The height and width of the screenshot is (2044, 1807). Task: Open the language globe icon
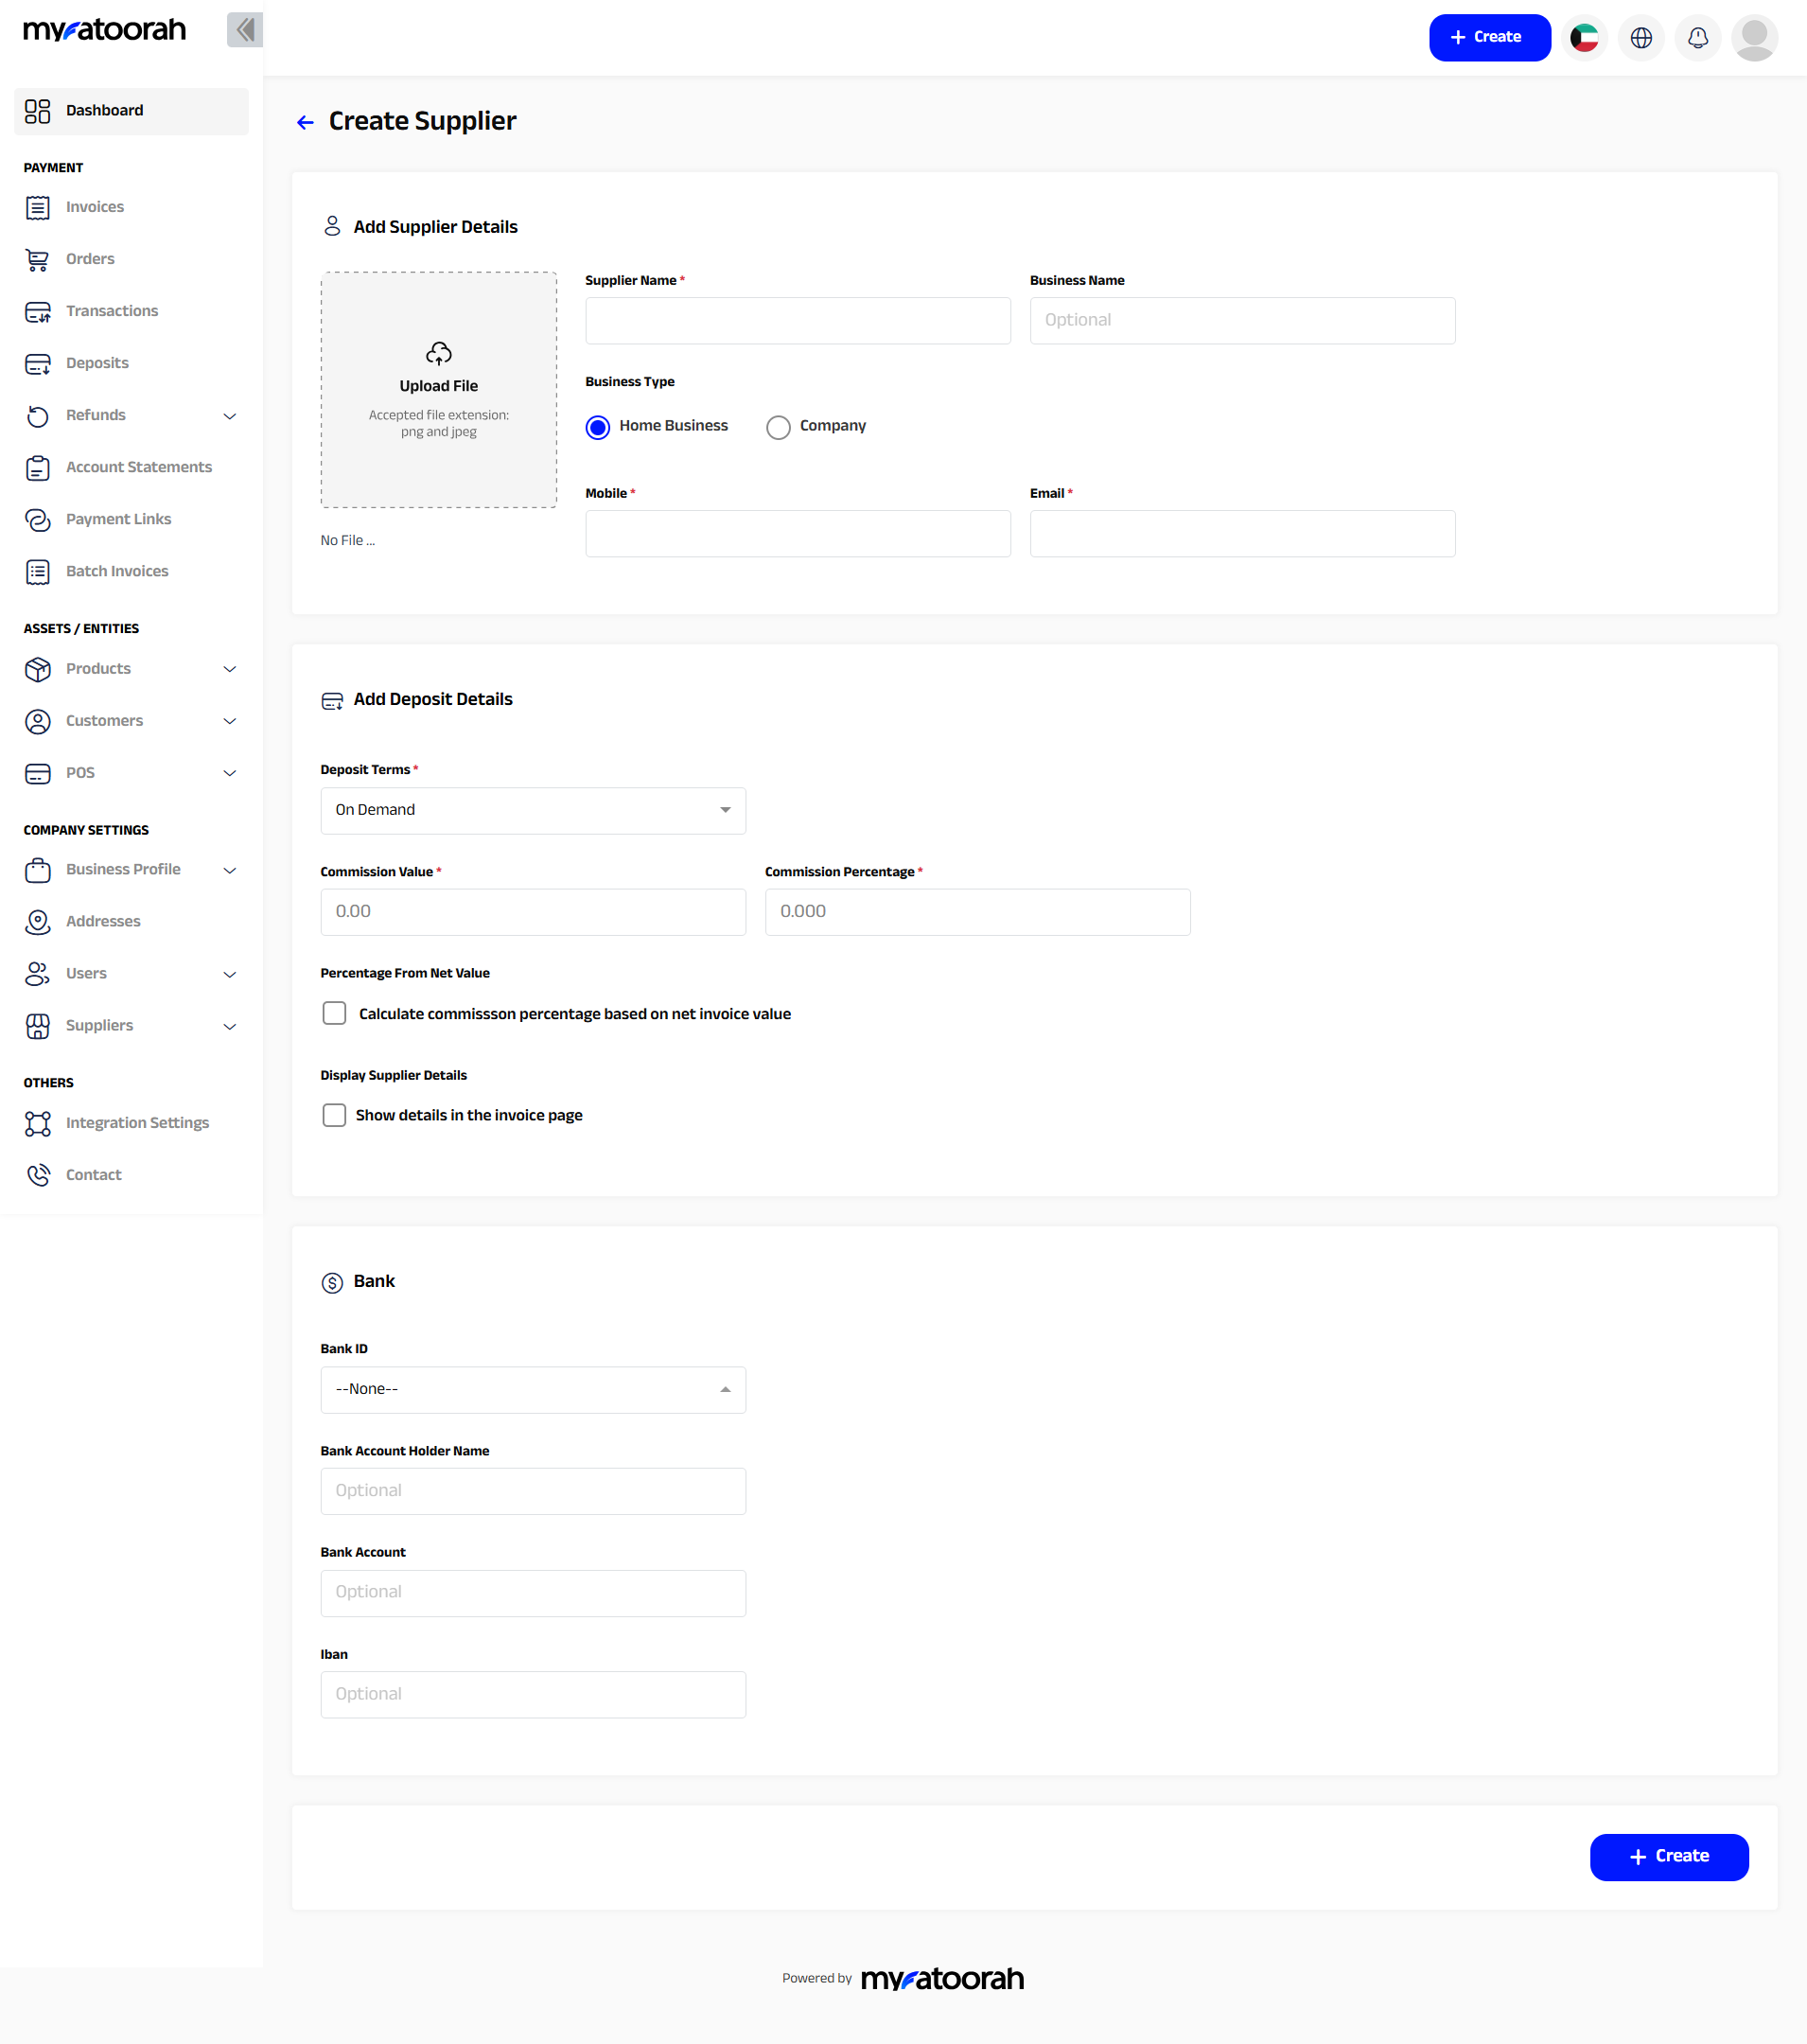tap(1641, 38)
